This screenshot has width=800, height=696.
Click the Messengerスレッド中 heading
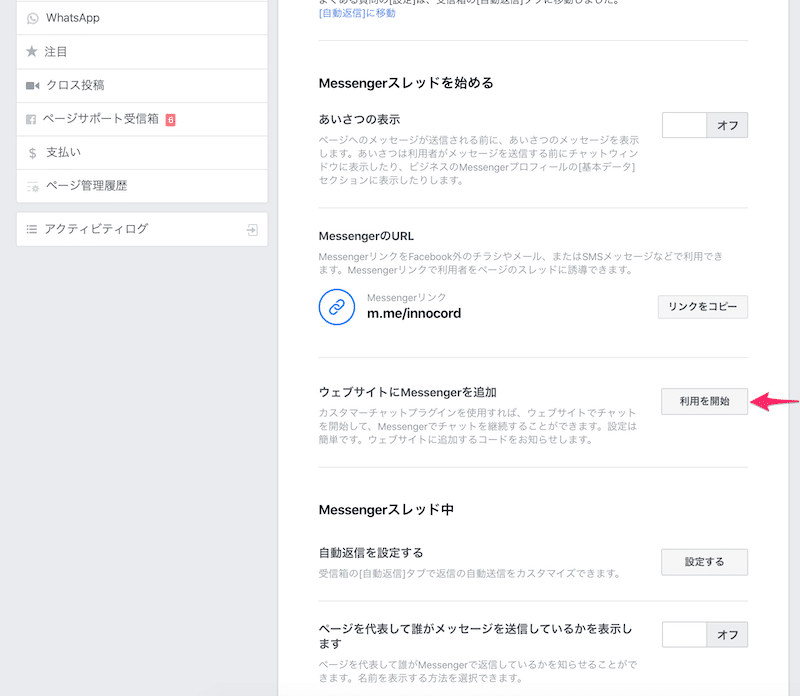click(386, 510)
